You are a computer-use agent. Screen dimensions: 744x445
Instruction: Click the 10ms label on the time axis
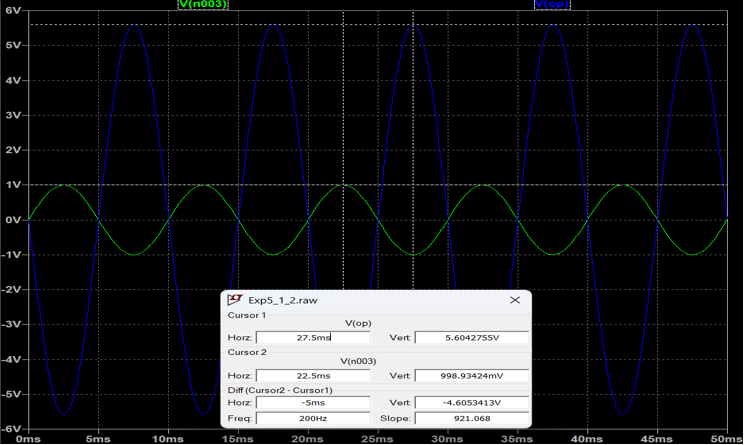coord(169,438)
